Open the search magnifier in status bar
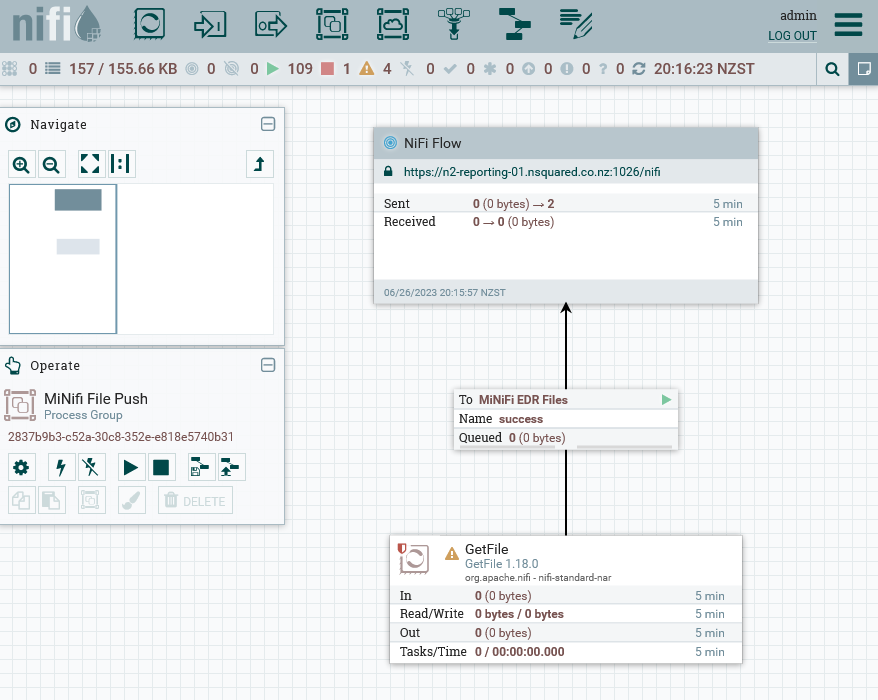The width and height of the screenshot is (878, 700). pos(831,69)
